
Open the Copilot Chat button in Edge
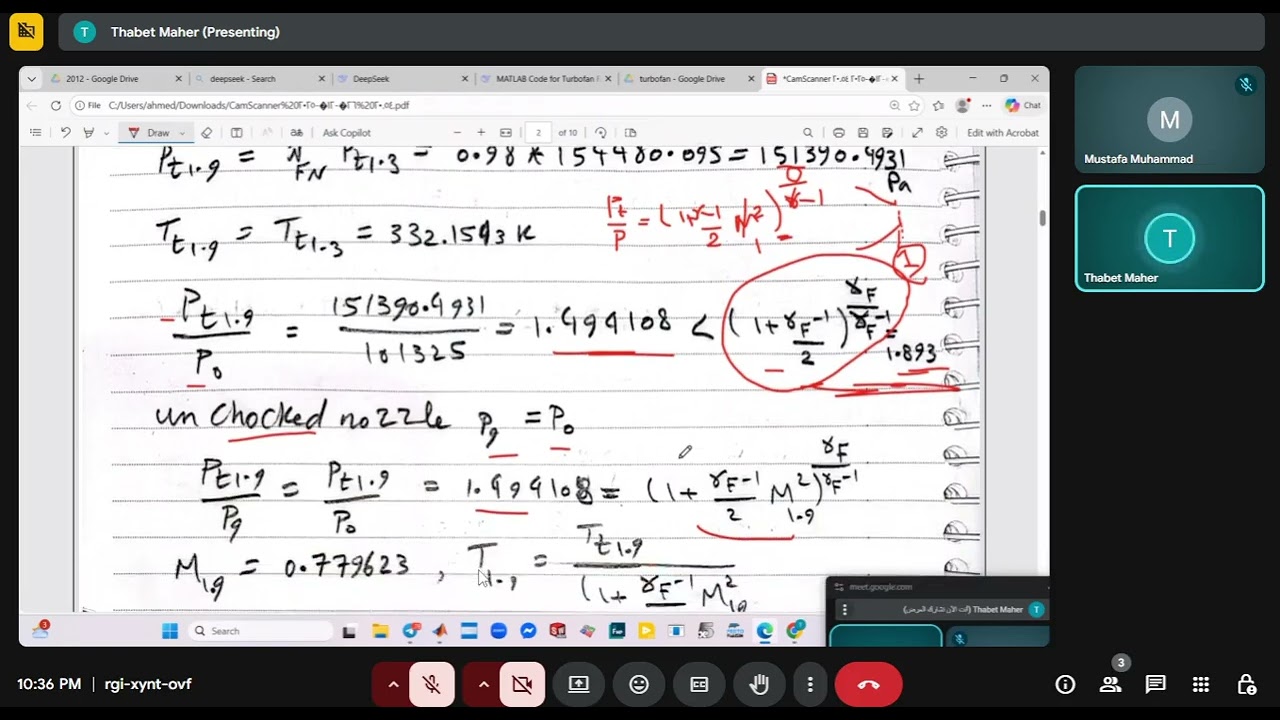1023,105
